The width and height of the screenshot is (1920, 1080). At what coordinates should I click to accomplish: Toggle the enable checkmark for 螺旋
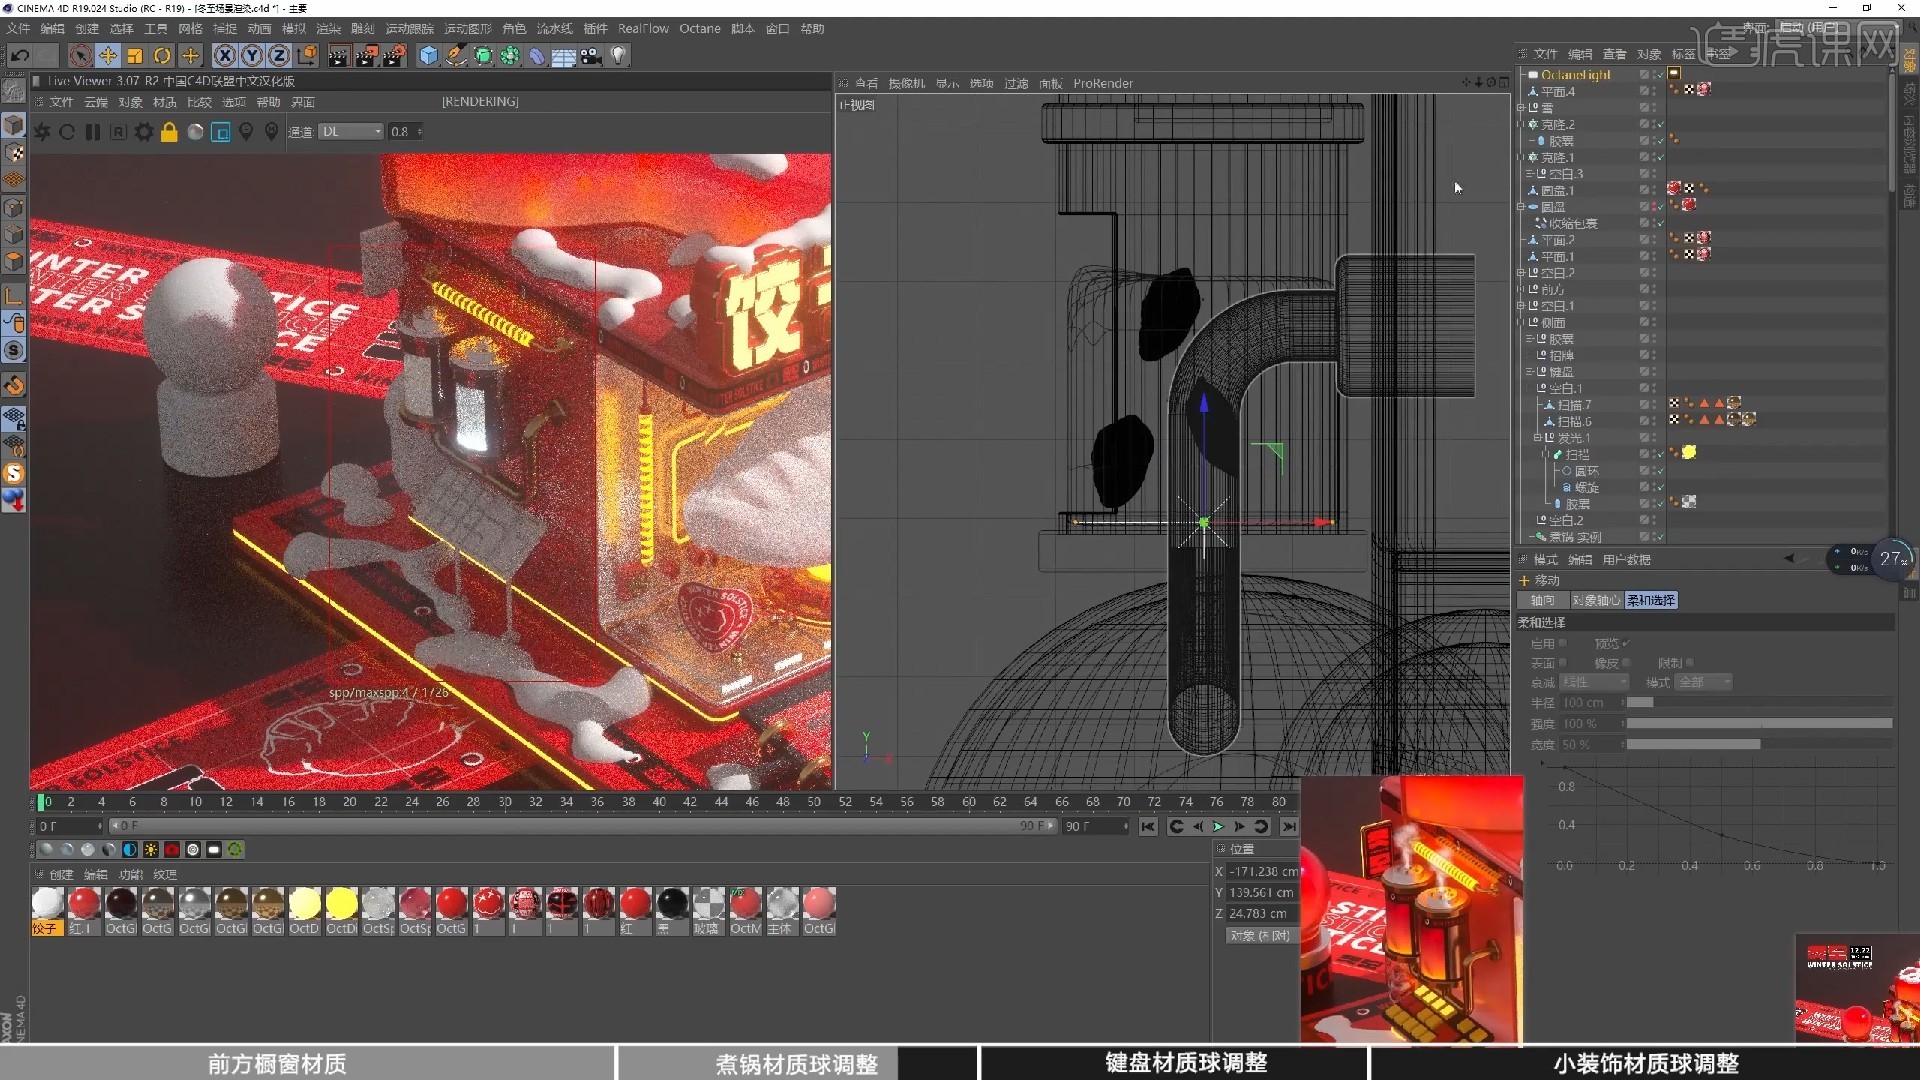point(1659,488)
